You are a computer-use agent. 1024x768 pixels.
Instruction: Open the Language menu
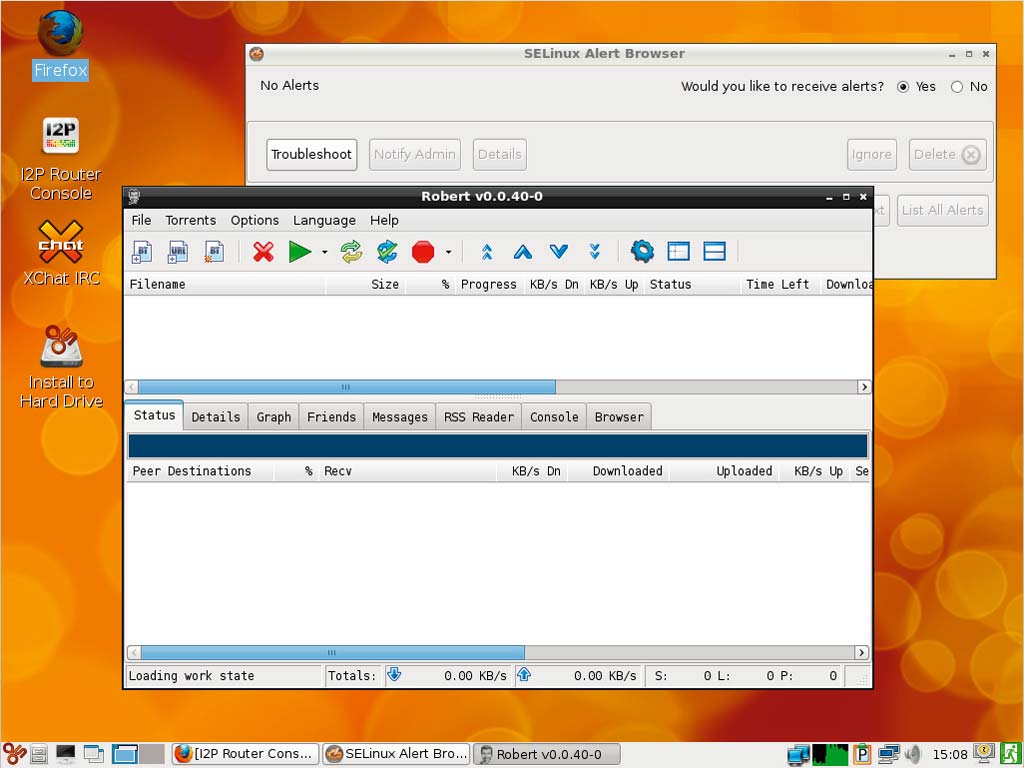click(325, 220)
